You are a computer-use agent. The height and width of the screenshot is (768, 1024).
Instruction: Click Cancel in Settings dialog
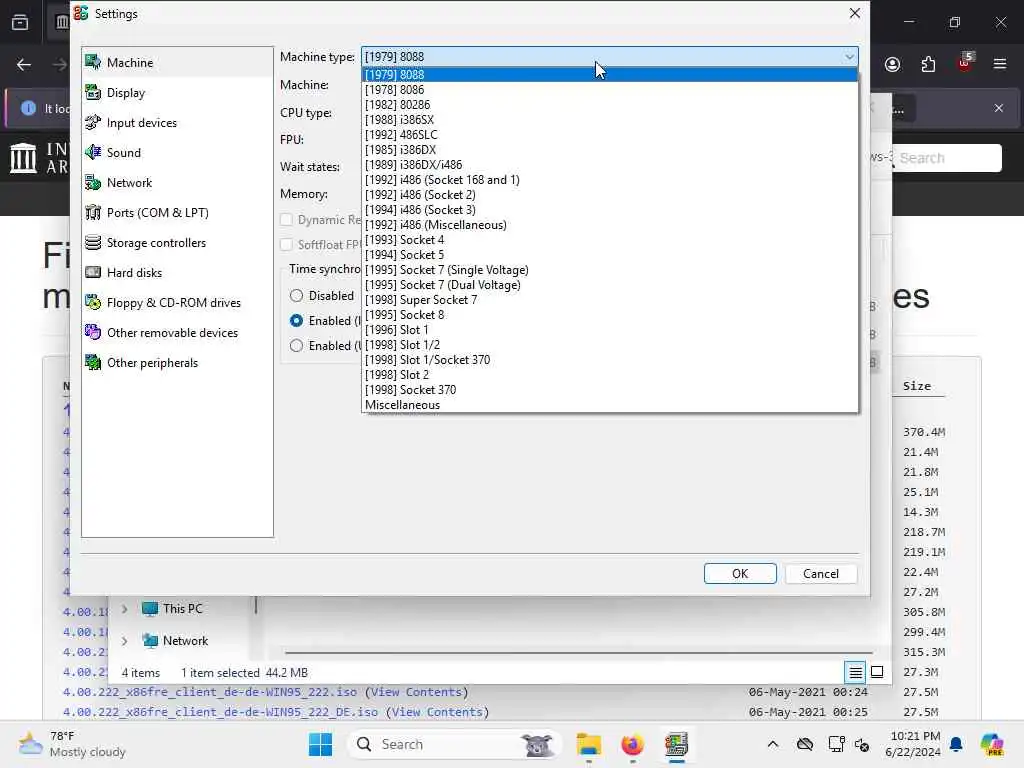pyautogui.click(x=821, y=573)
